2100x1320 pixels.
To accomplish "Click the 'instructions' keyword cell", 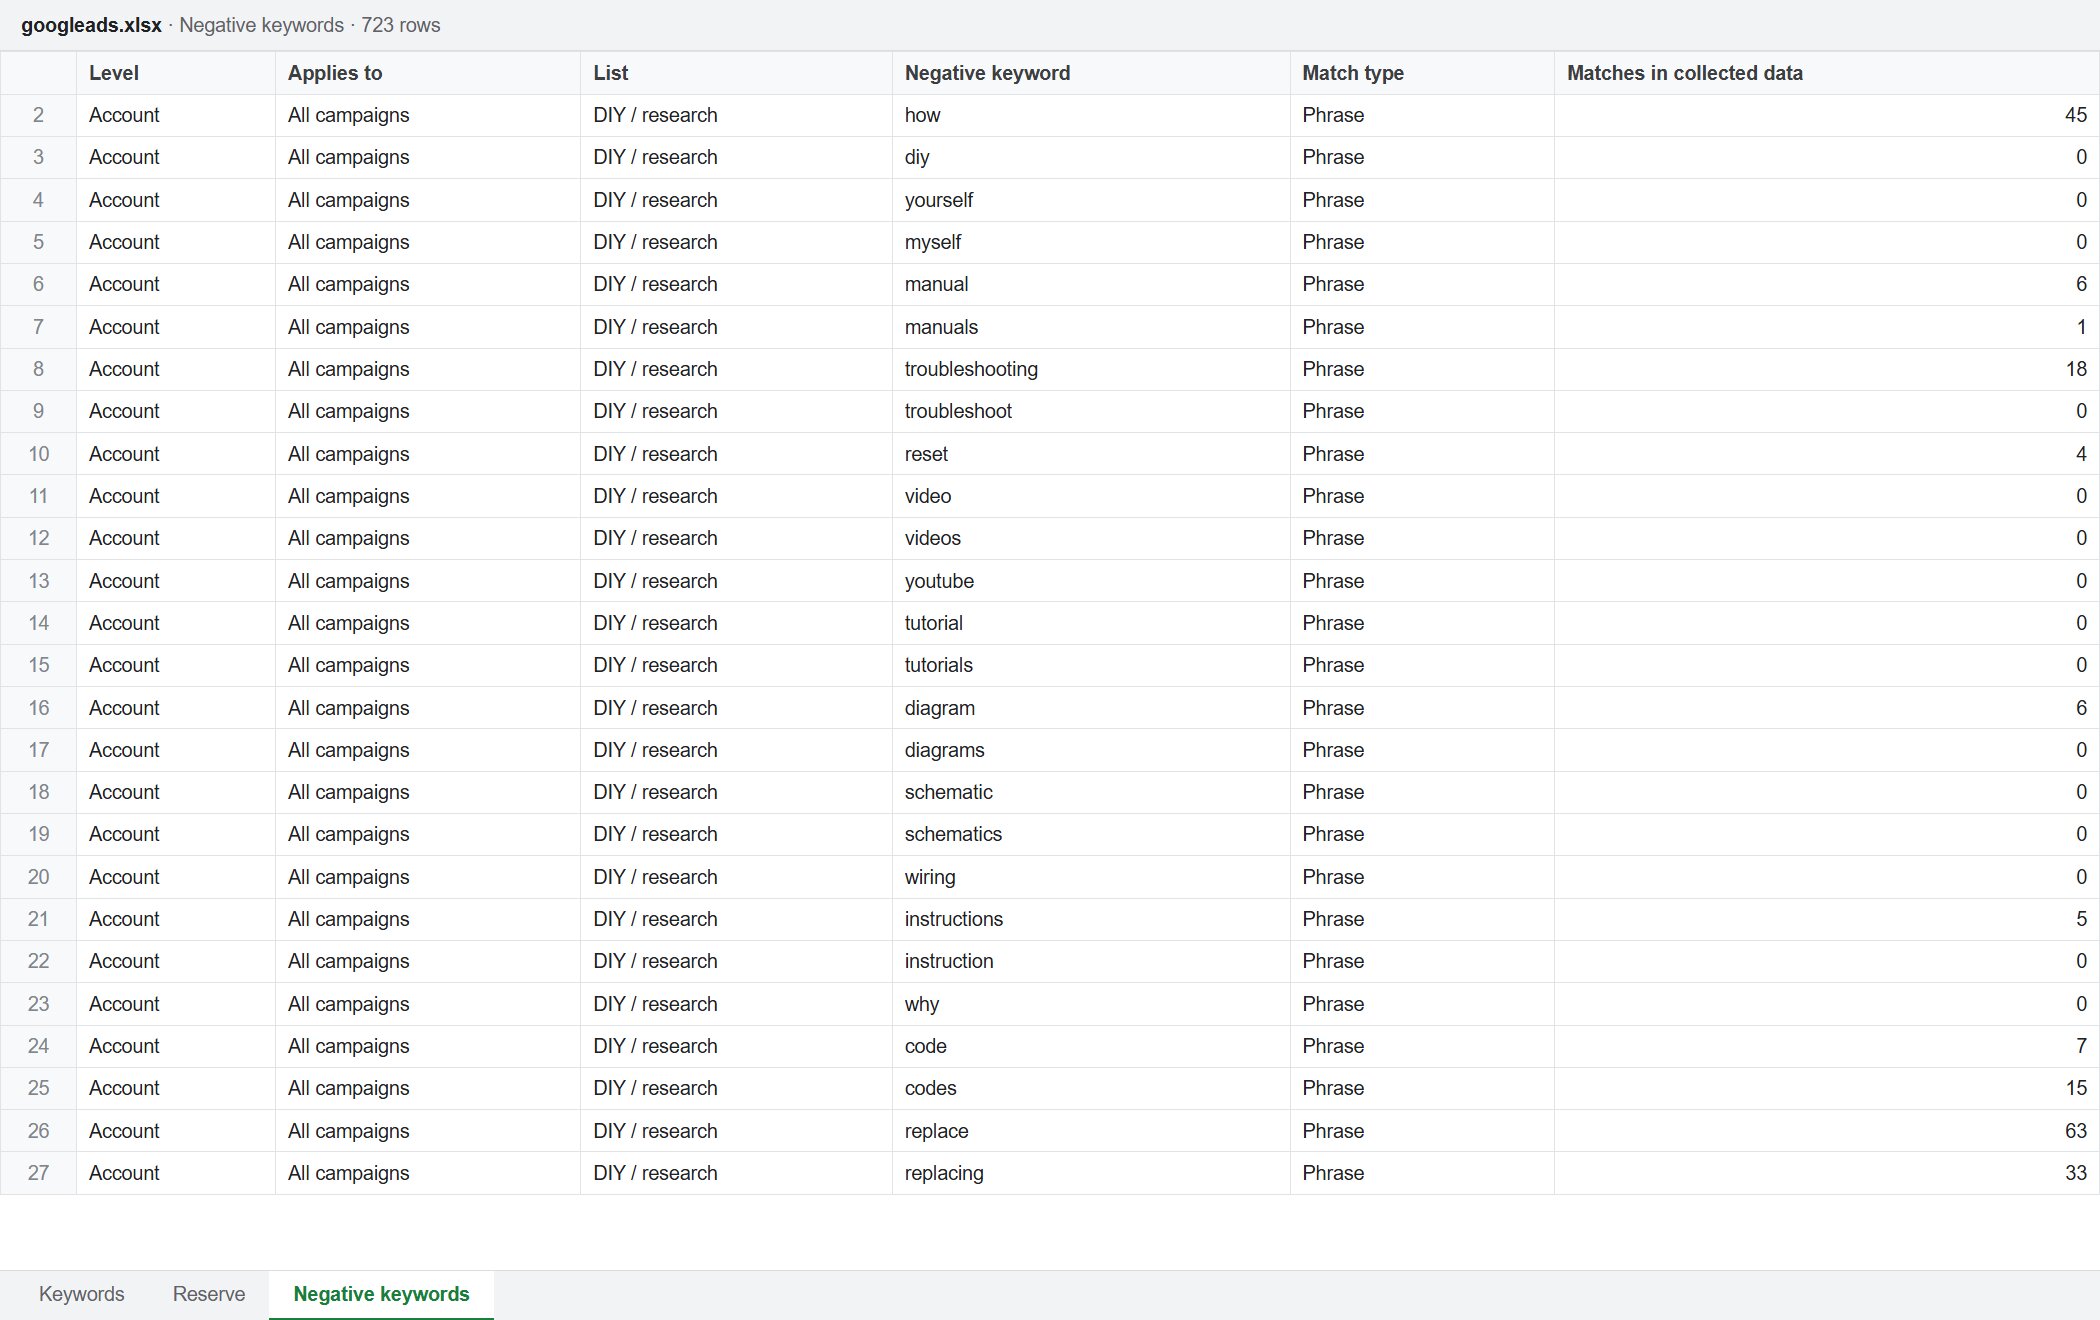I will pos(1091,919).
